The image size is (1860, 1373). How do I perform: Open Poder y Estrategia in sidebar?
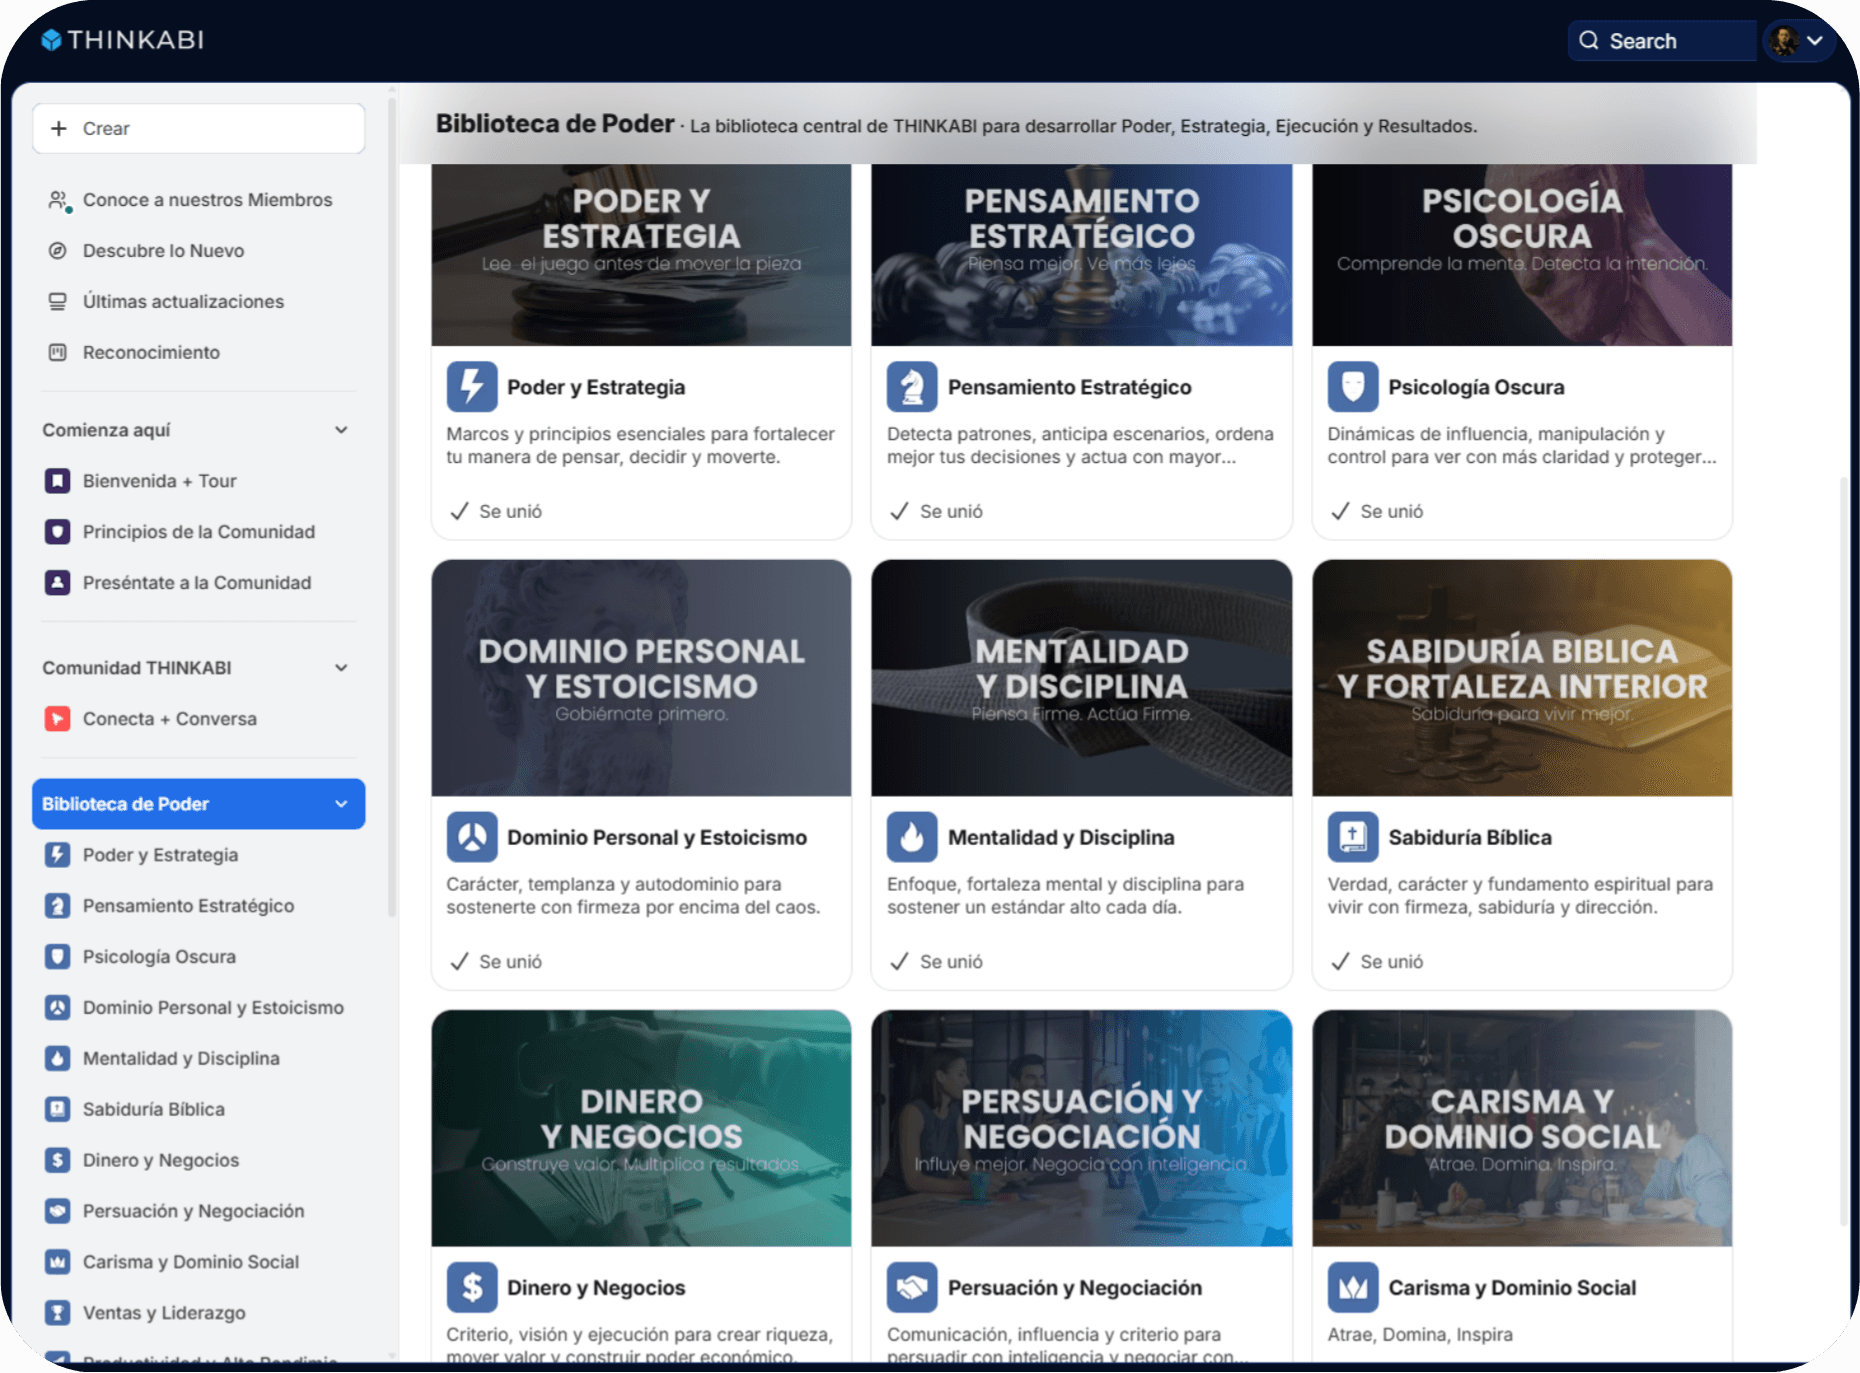tap(198, 855)
